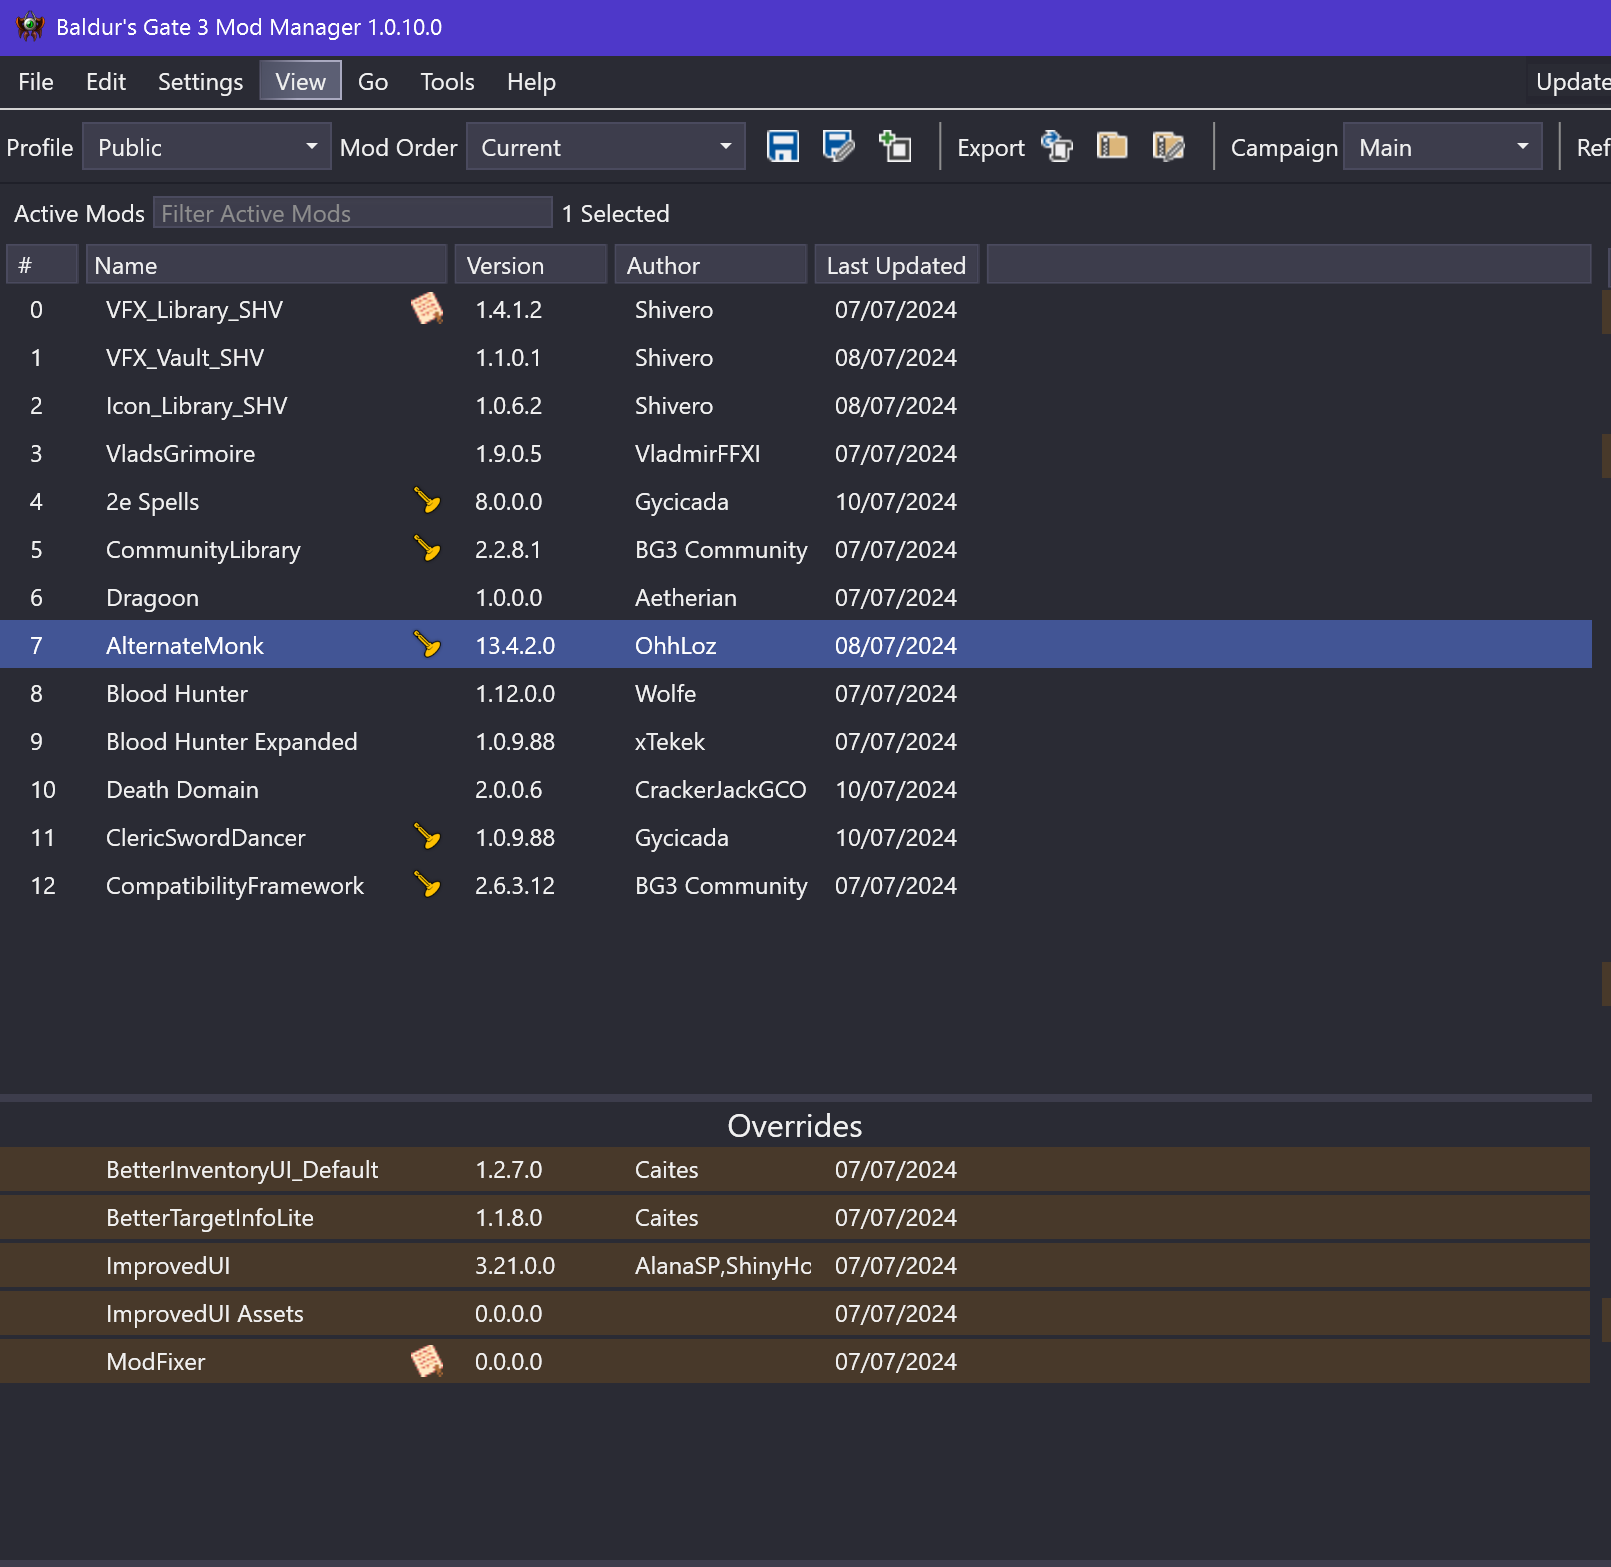Select the Blood Hunter Expanded mod row

(796, 741)
